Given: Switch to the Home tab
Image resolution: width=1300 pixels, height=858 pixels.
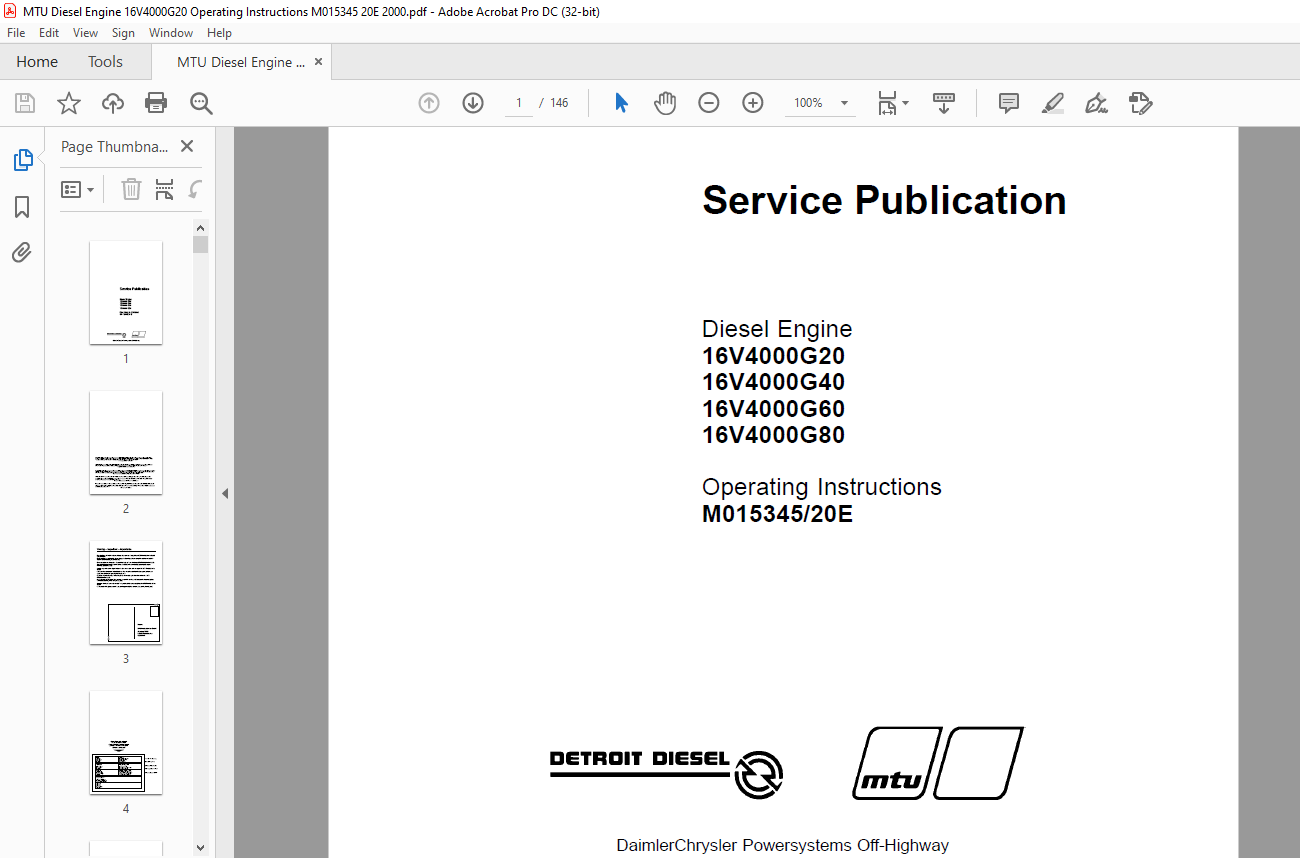Looking at the screenshot, I should click(37, 62).
